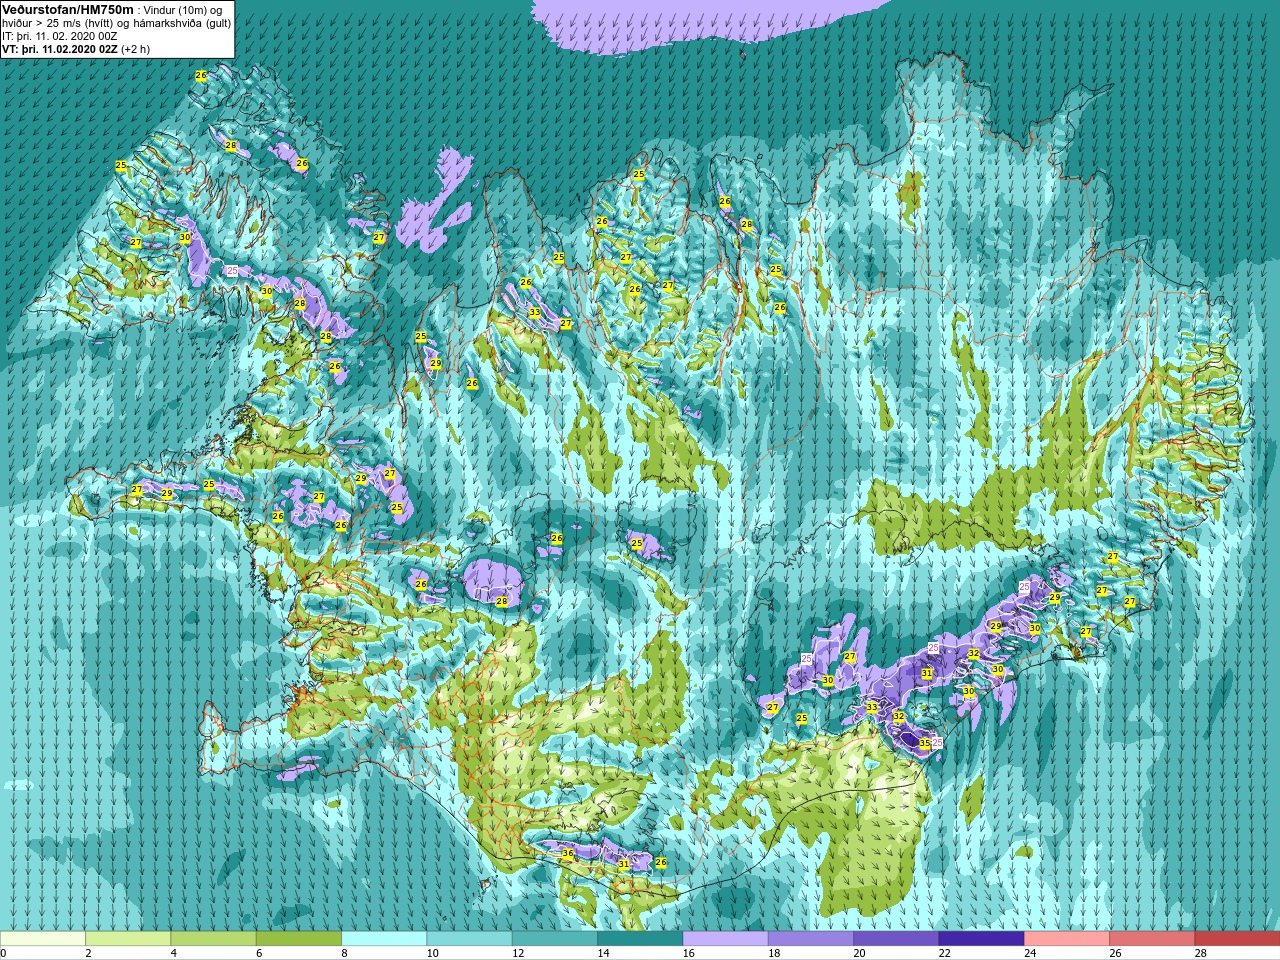
Task: Click the yellow gust label 36
Action: click(x=568, y=854)
